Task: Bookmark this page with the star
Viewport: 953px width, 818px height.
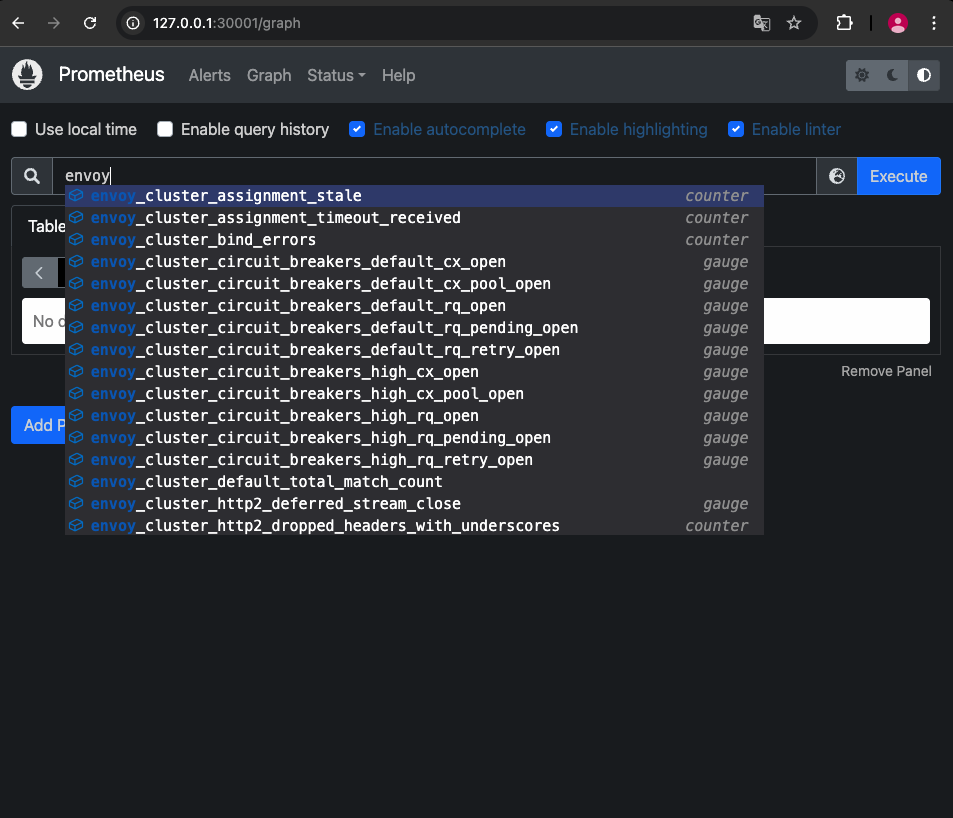Action: point(794,23)
